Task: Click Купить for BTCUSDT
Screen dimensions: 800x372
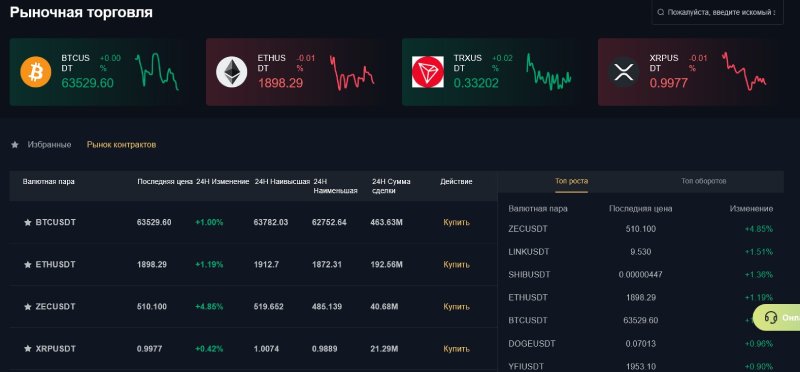Action: point(457,222)
